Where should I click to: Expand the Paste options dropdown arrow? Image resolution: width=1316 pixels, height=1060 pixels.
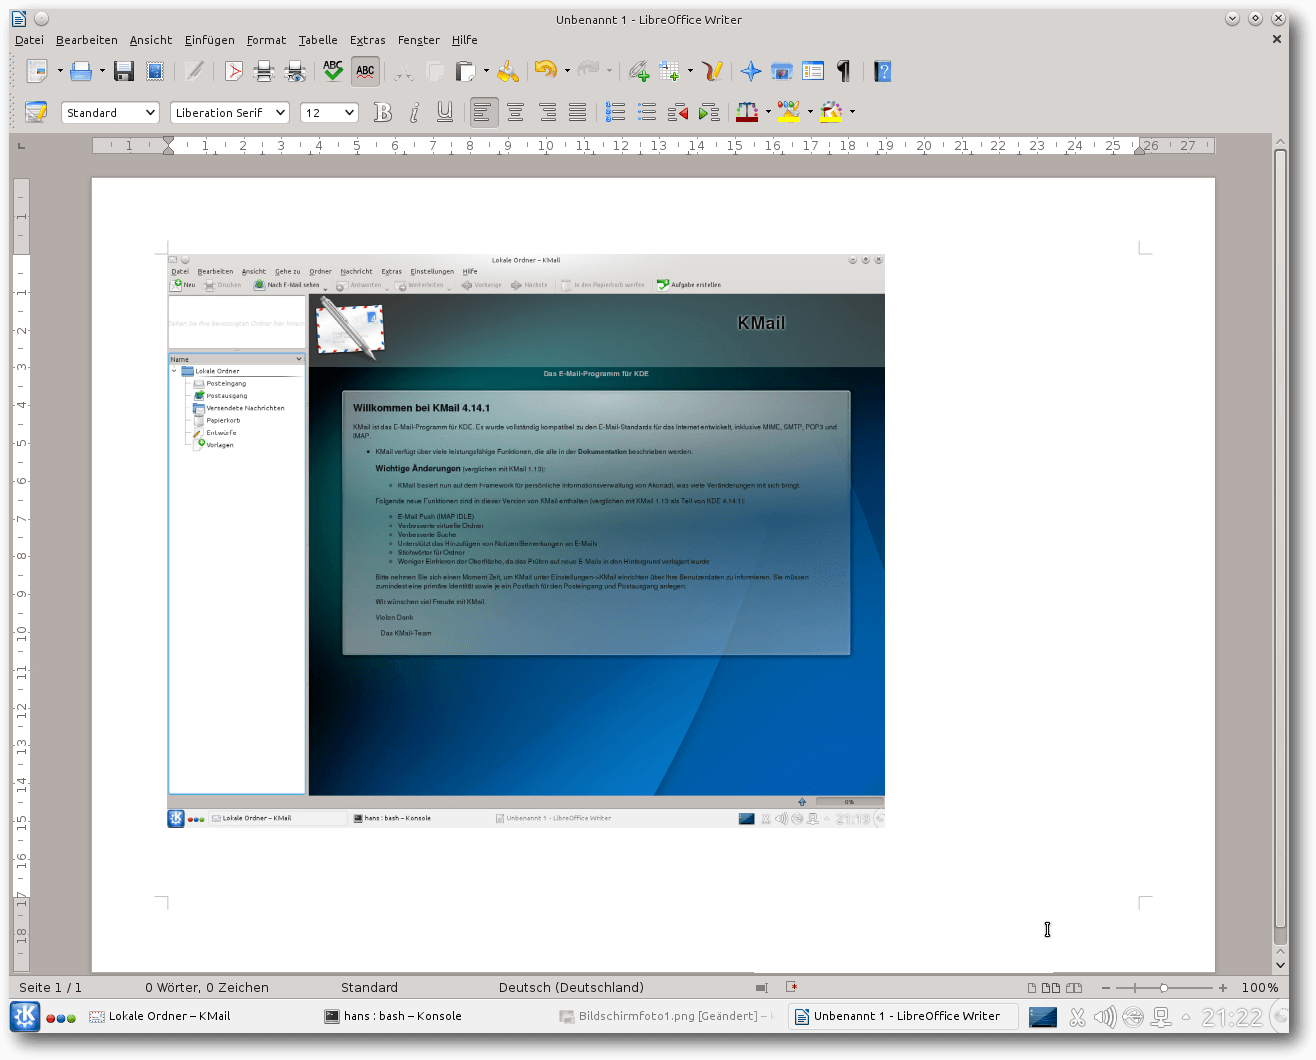coord(486,71)
